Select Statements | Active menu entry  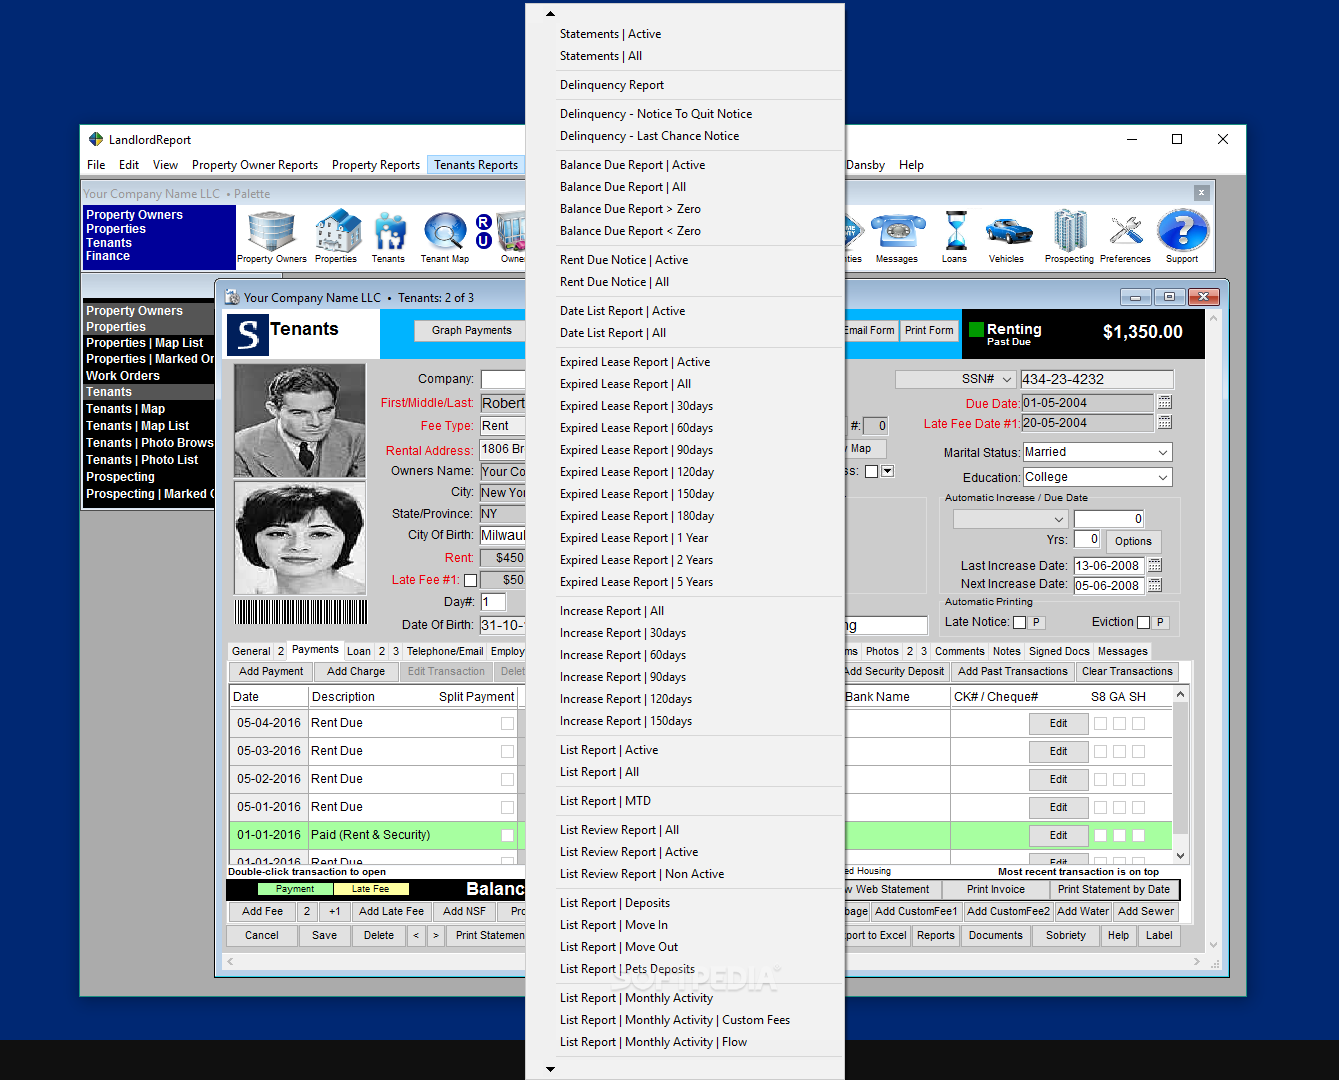610,34
